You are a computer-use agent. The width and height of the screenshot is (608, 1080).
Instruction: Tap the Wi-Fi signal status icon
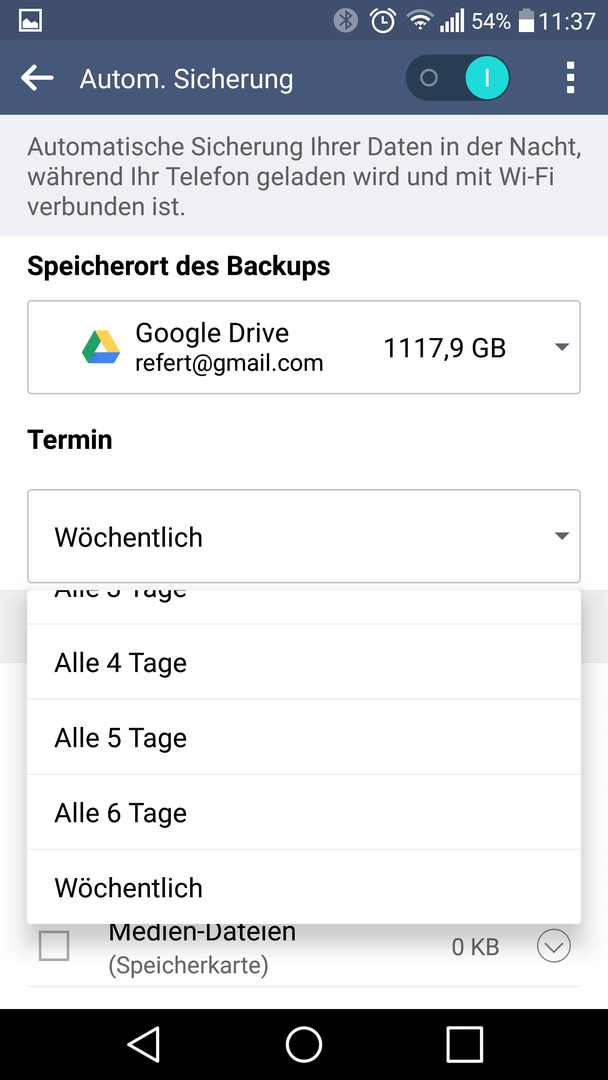(419, 21)
